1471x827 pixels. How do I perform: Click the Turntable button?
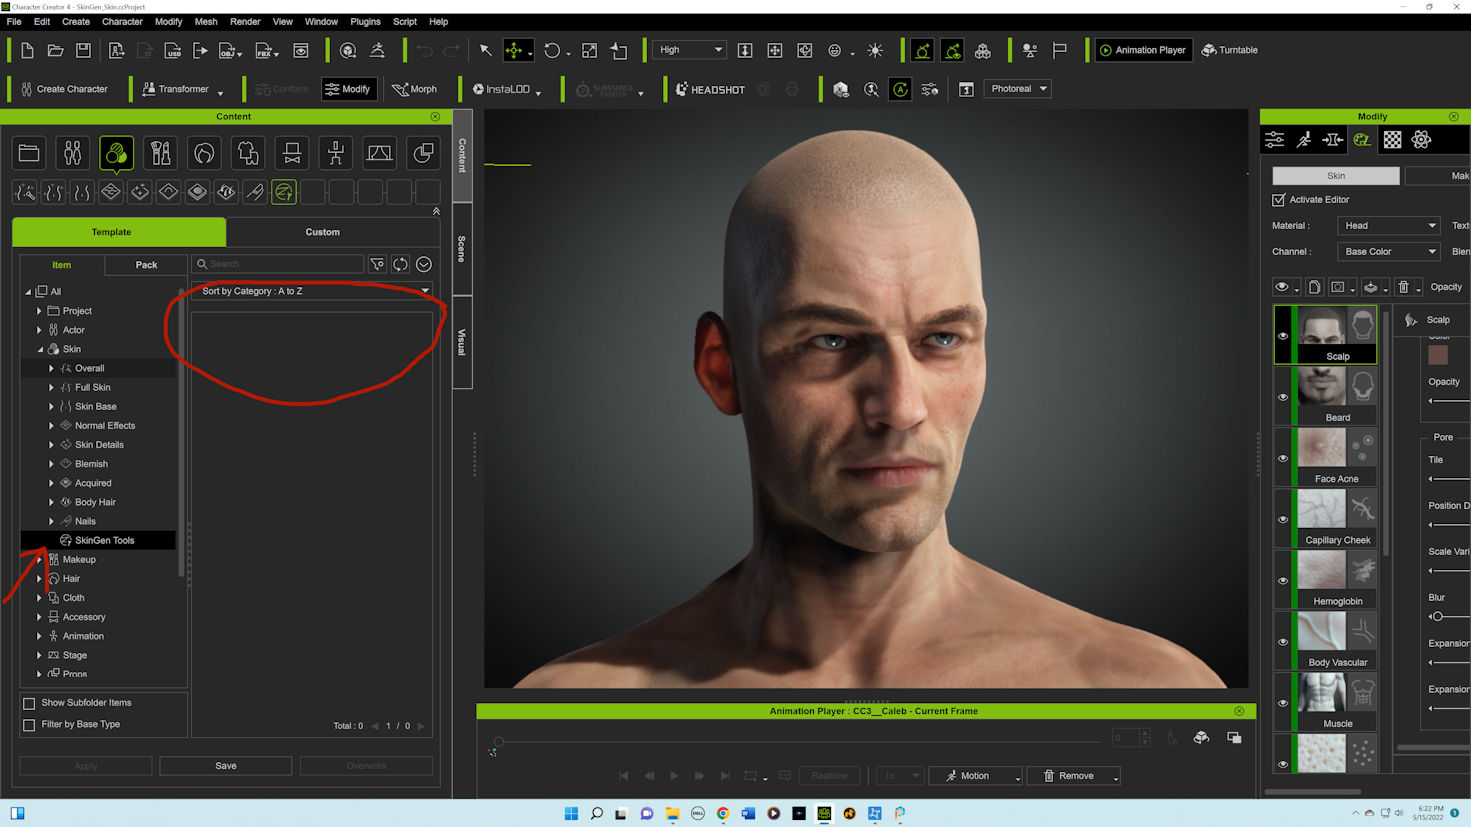[1230, 50]
